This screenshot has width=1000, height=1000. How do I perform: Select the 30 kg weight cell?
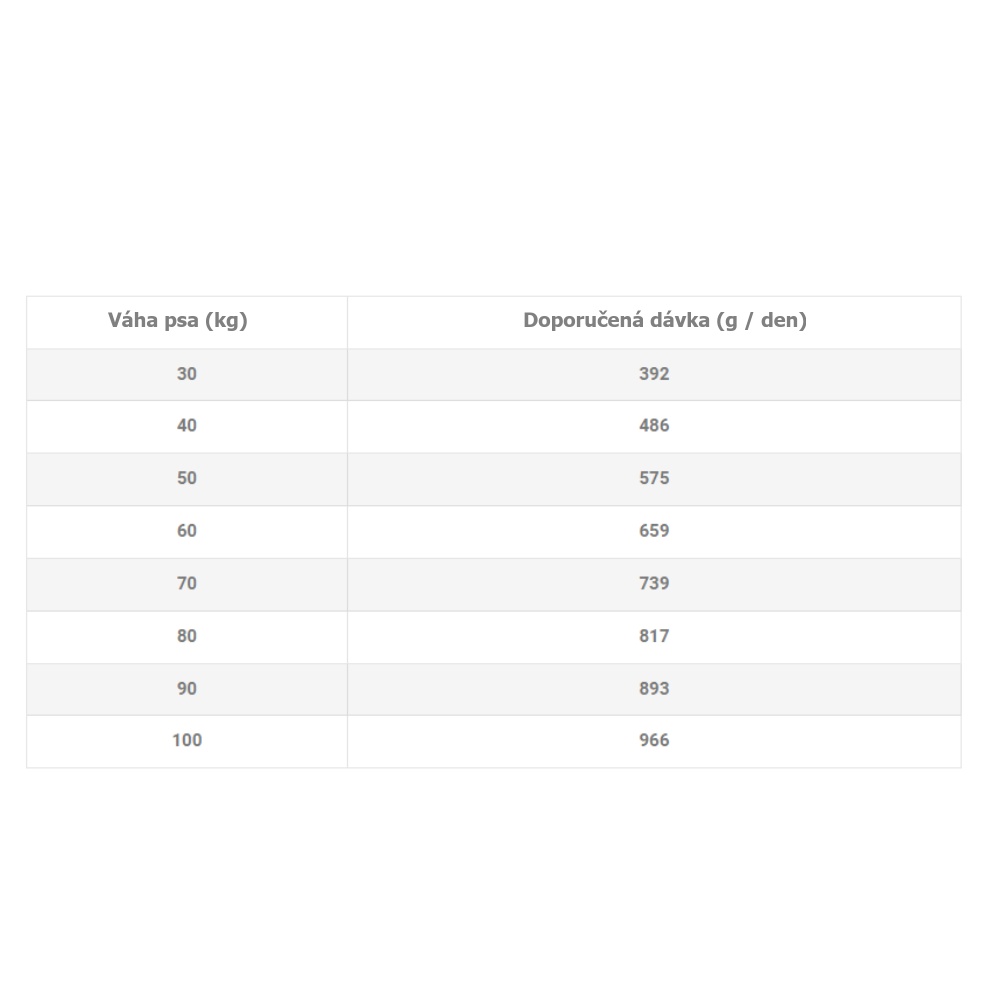(187, 374)
